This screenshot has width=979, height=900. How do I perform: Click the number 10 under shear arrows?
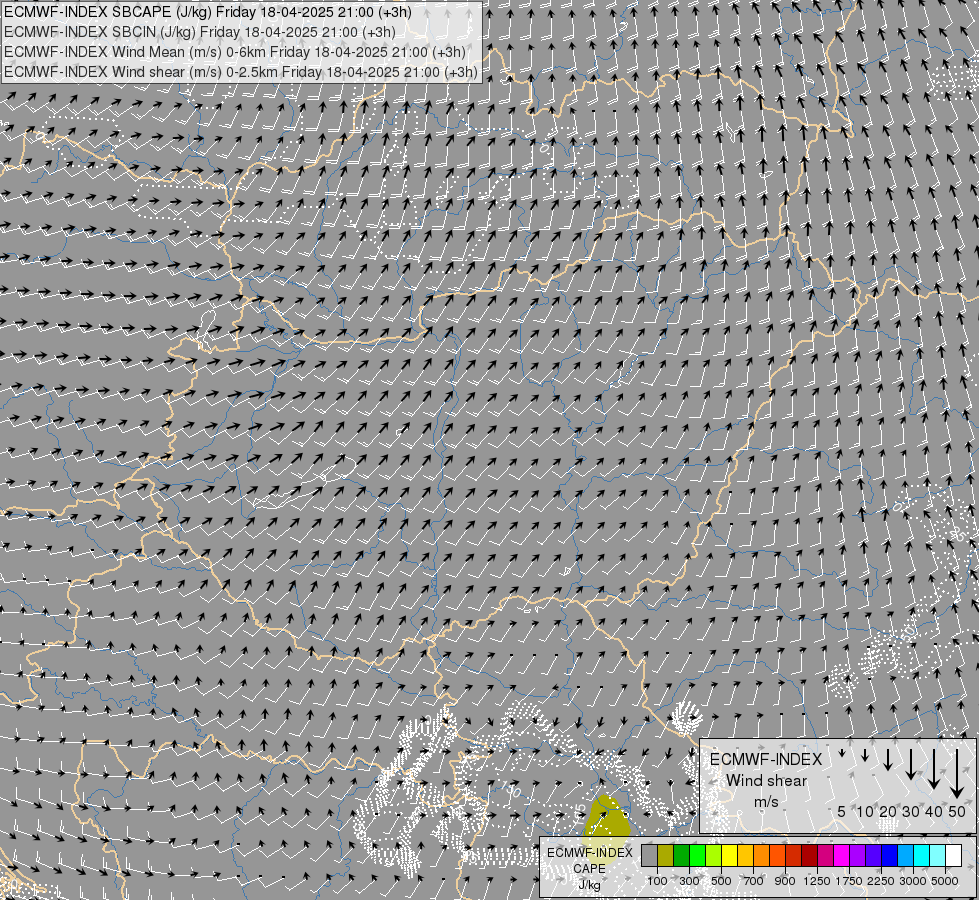[x=865, y=811]
